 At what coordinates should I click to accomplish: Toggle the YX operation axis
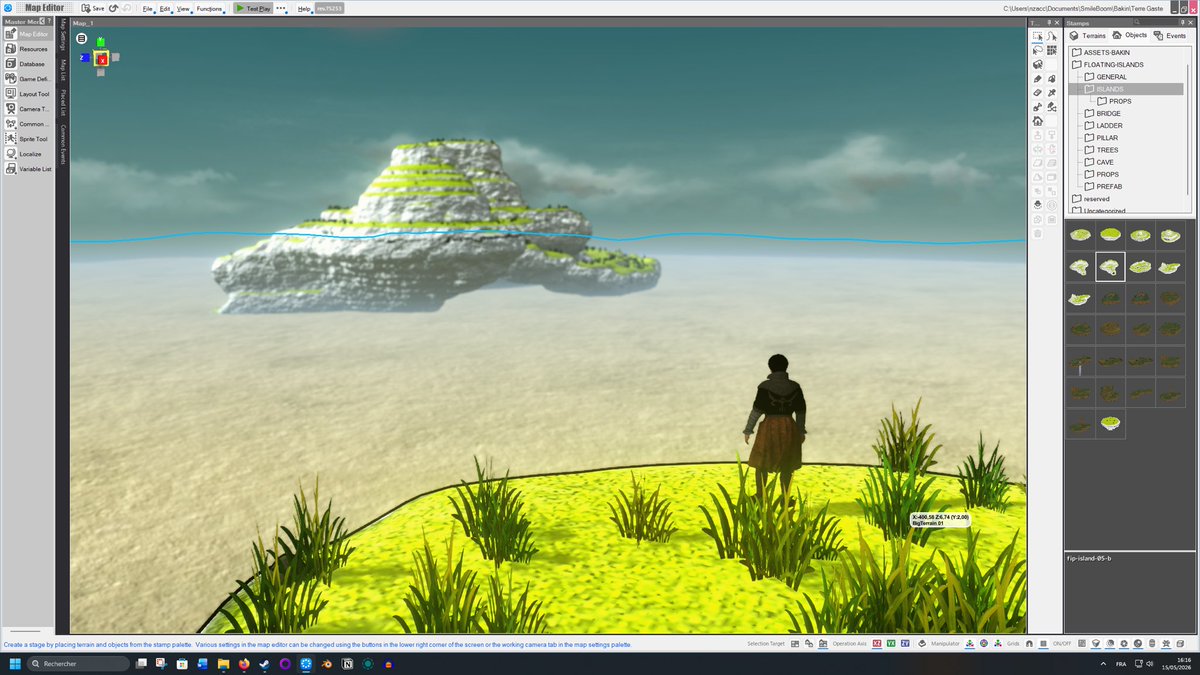(x=891, y=644)
